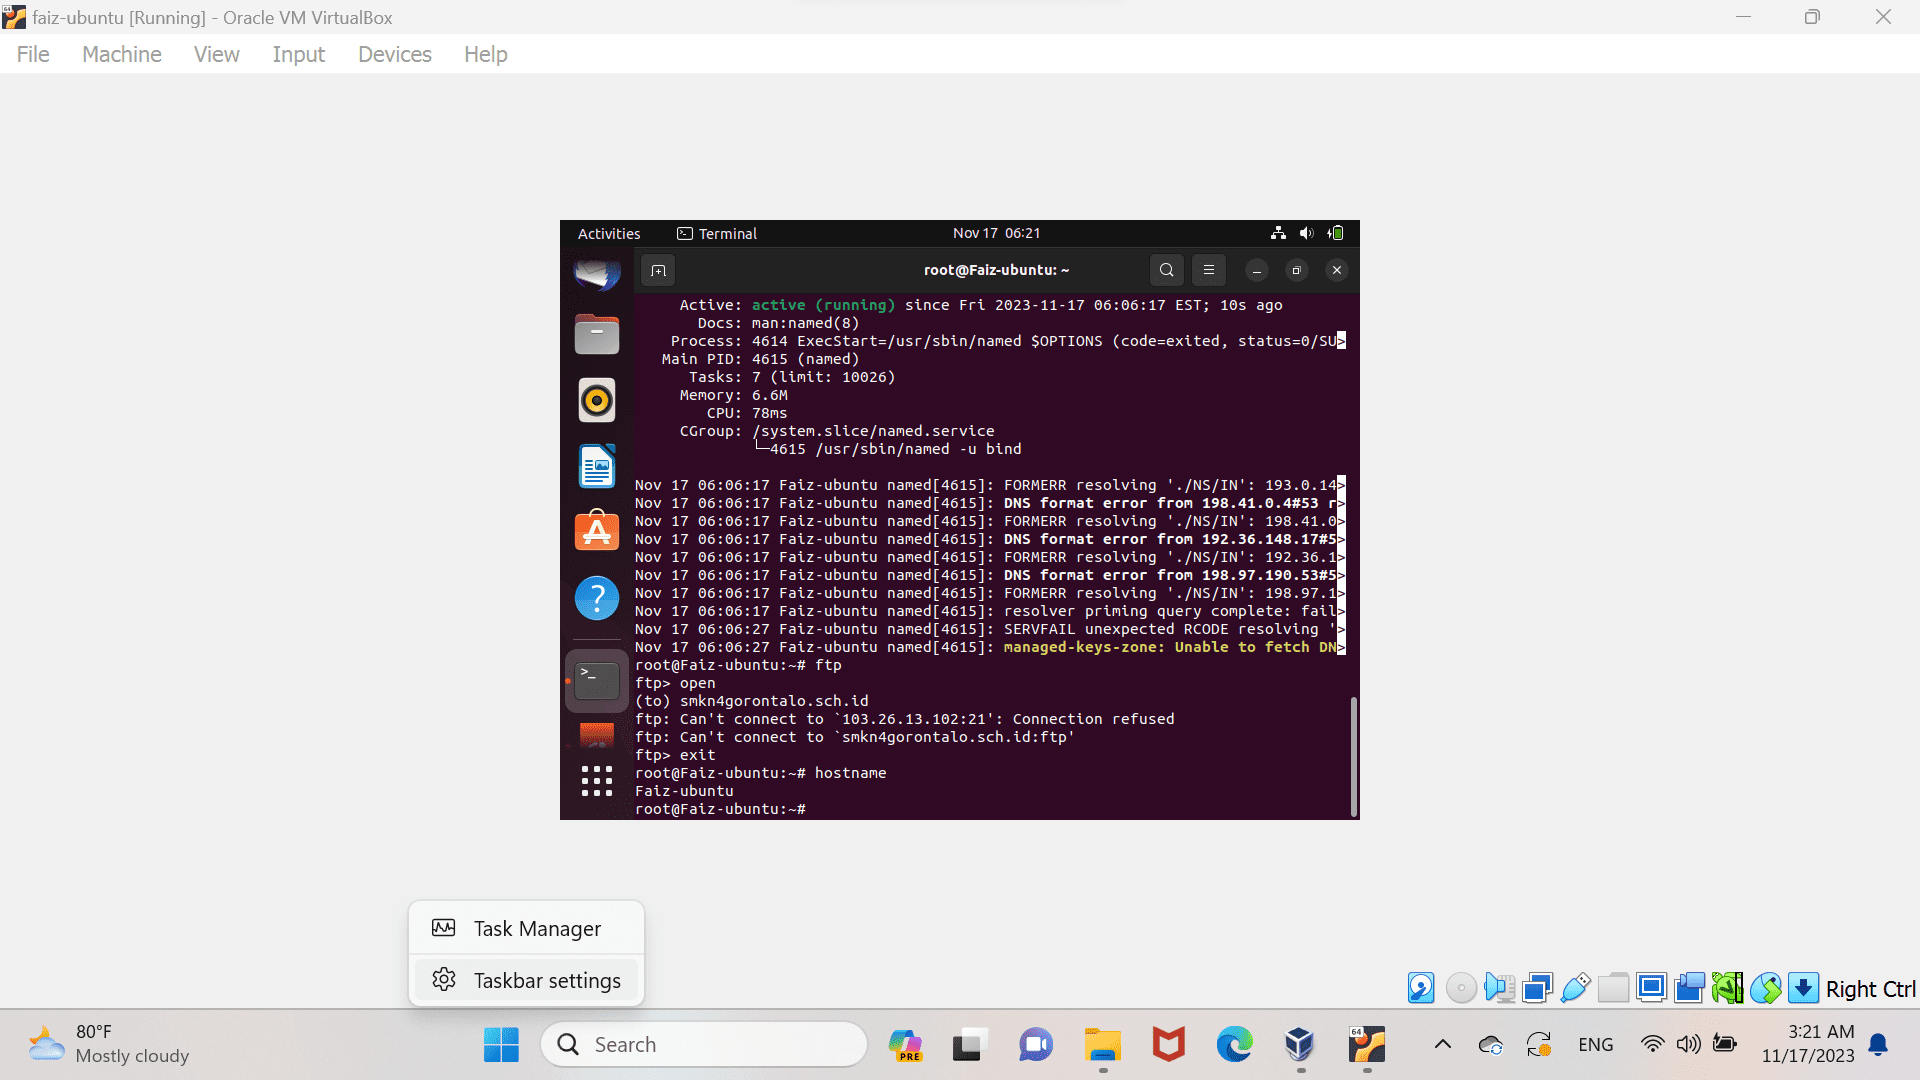The height and width of the screenshot is (1080, 1920).
Task: Click the keyboard capture arrow indicator
Action: (1803, 988)
